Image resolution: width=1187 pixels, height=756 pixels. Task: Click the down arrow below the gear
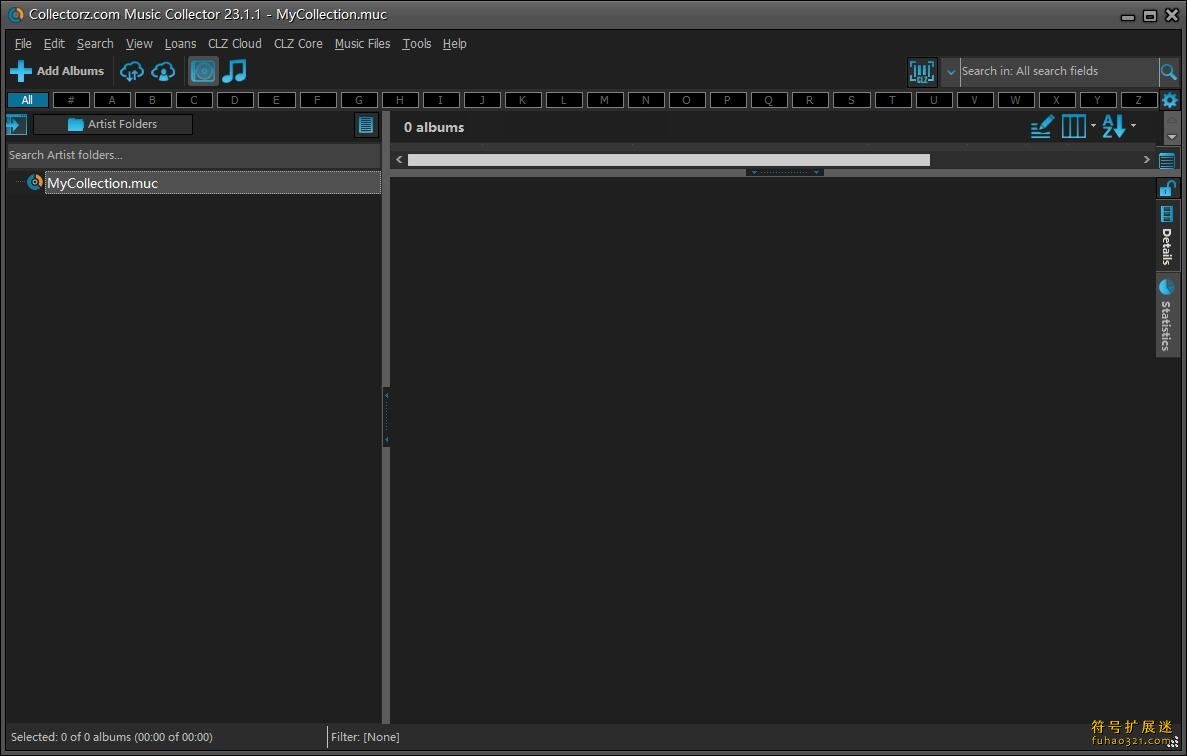click(1171, 137)
